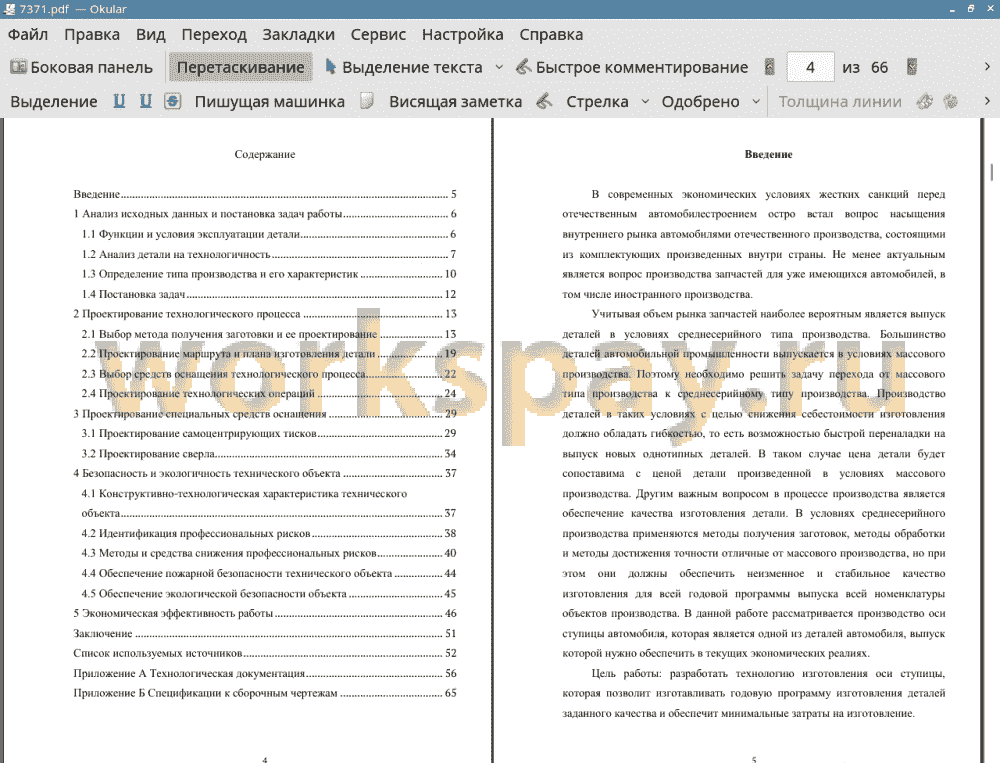This screenshot has width=1000, height=763.
Task: Open the dropdown arrow next to Стрелка
Action: click(x=645, y=101)
